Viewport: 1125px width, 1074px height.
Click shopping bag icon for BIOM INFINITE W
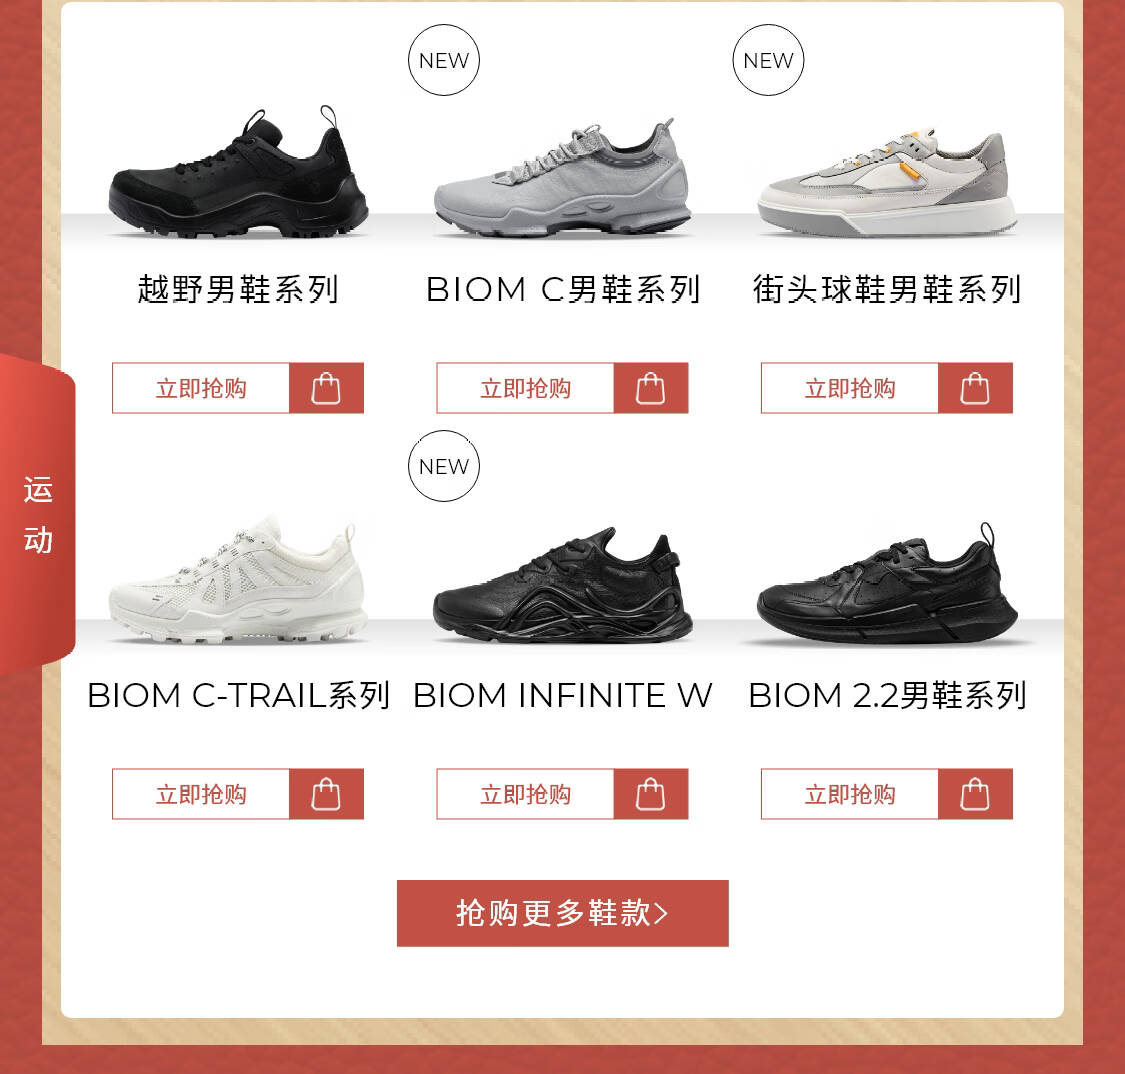pyautogui.click(x=651, y=794)
